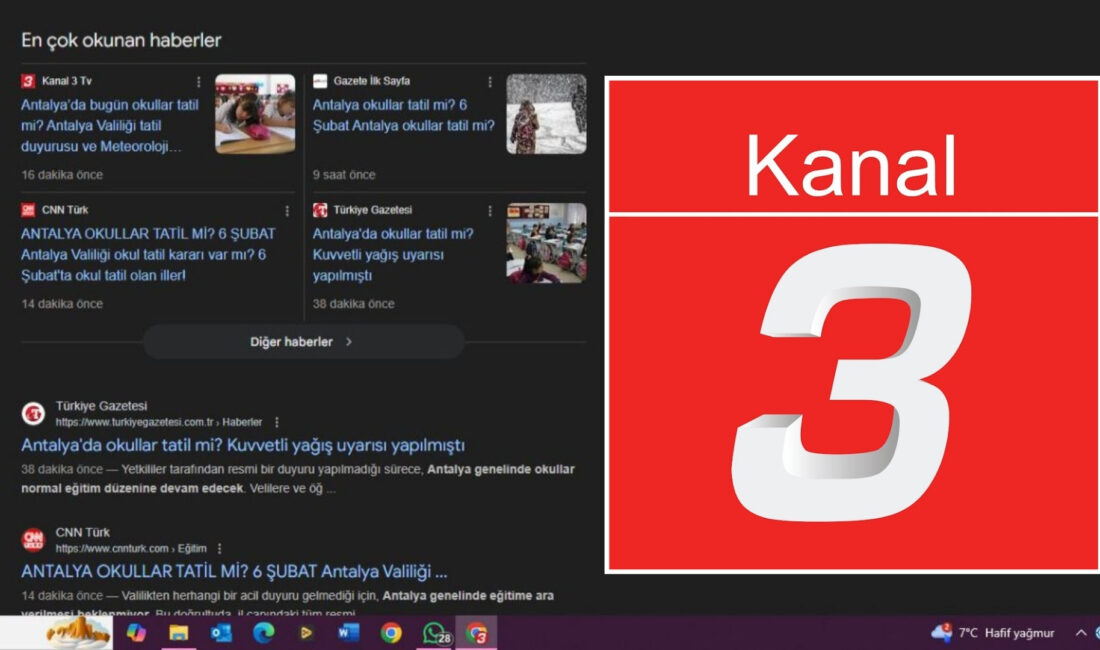Open the snowy street news thumbnail
Screen dimensions: 1100x650
click(x=546, y=114)
